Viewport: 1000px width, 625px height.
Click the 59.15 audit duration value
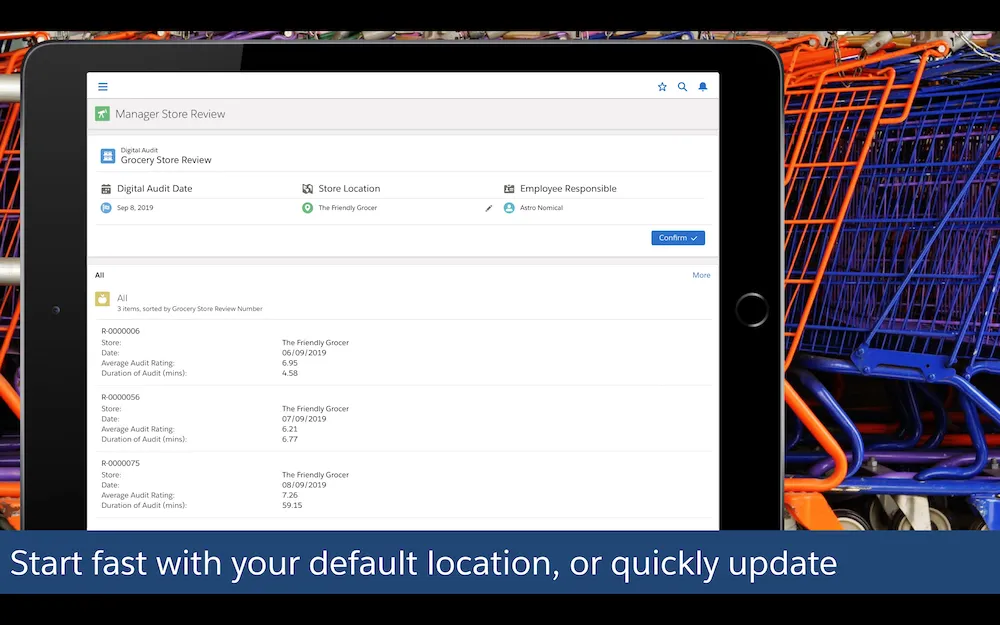[292, 505]
